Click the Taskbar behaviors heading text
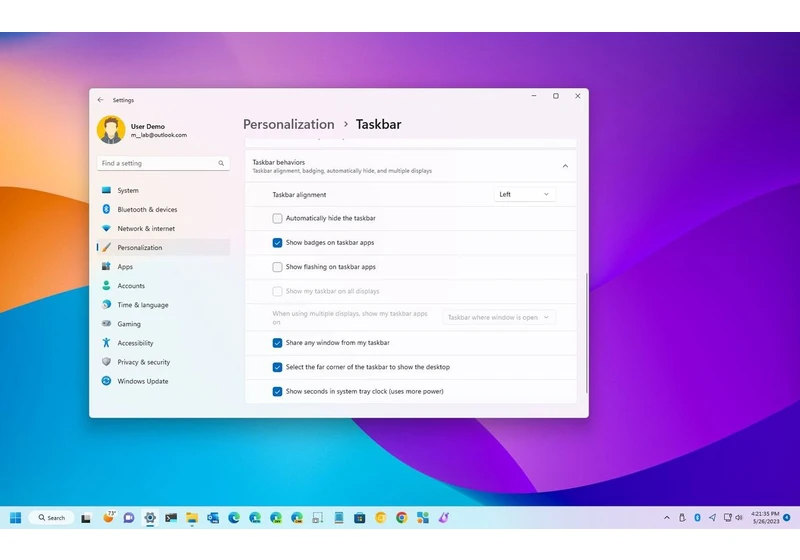Screen dimensions: 800x560 (279, 162)
